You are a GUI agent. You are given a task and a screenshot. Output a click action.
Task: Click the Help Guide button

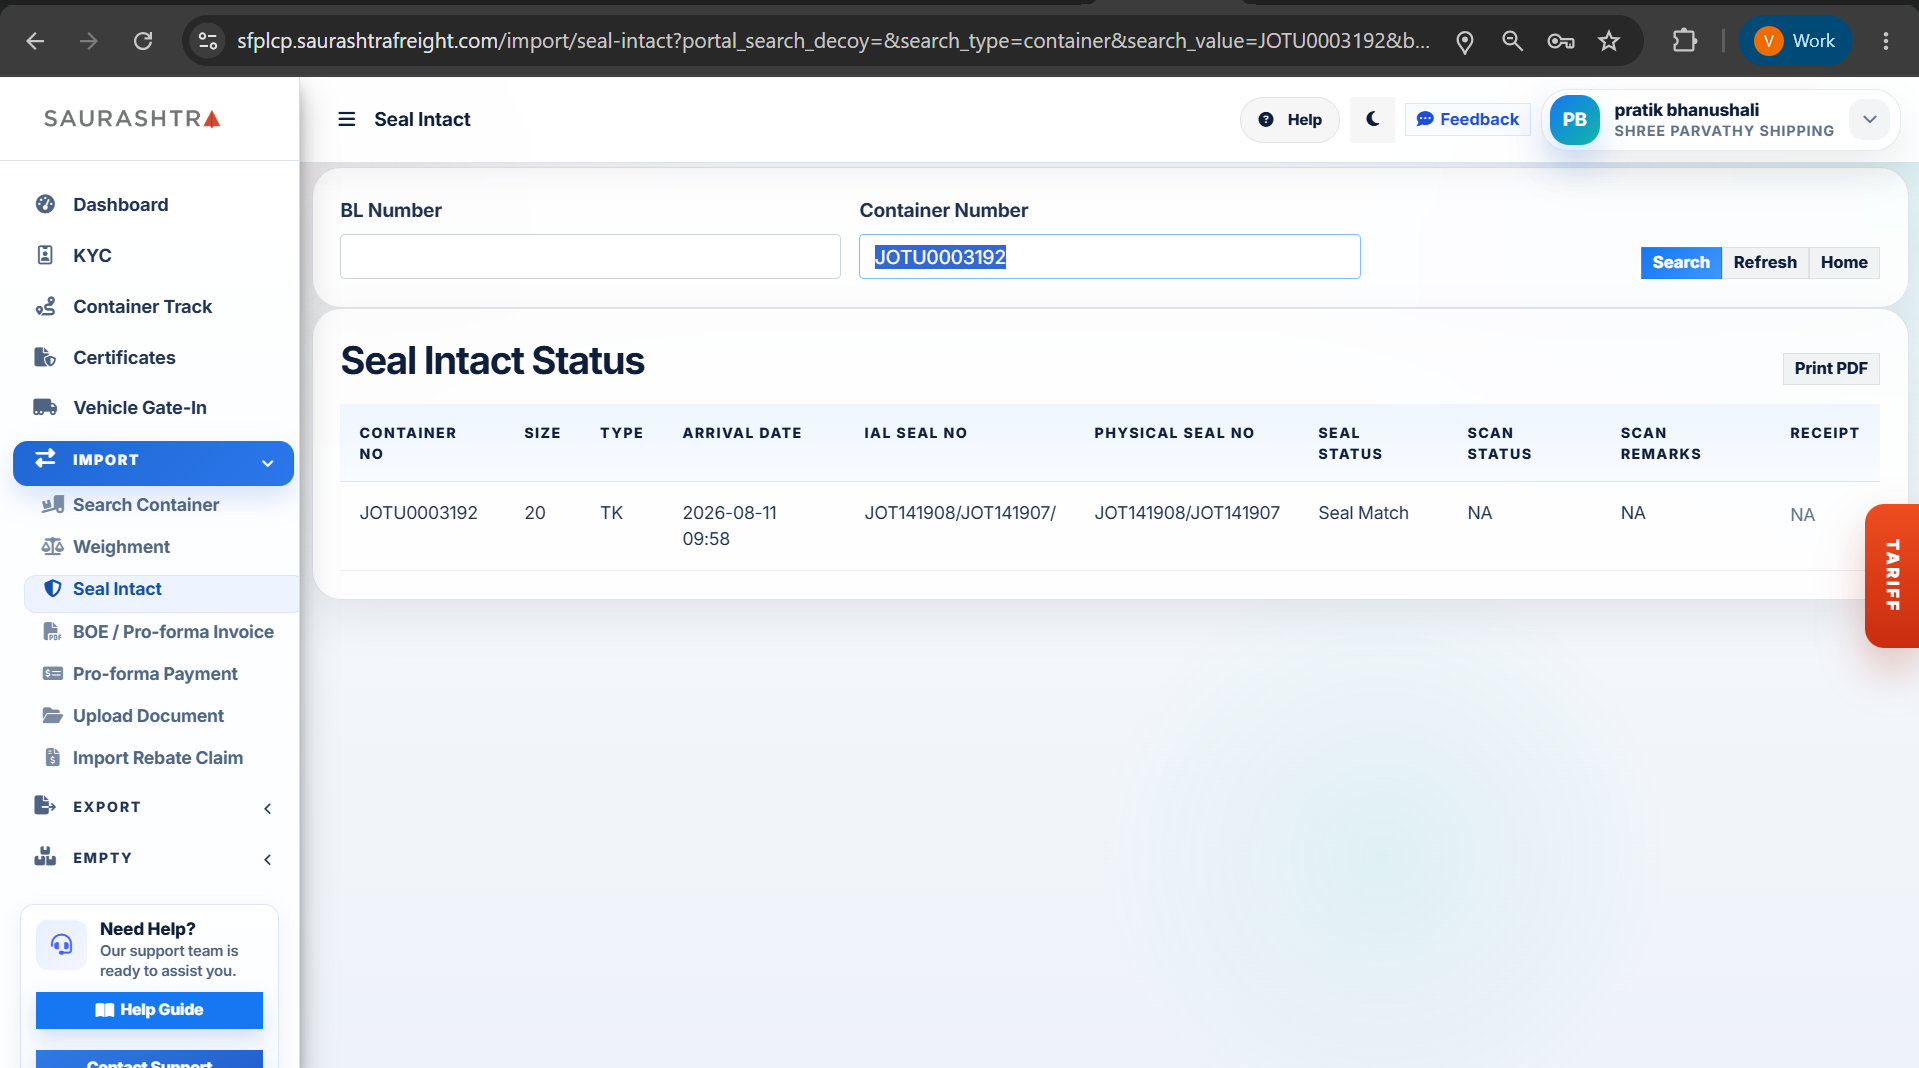tap(149, 1010)
